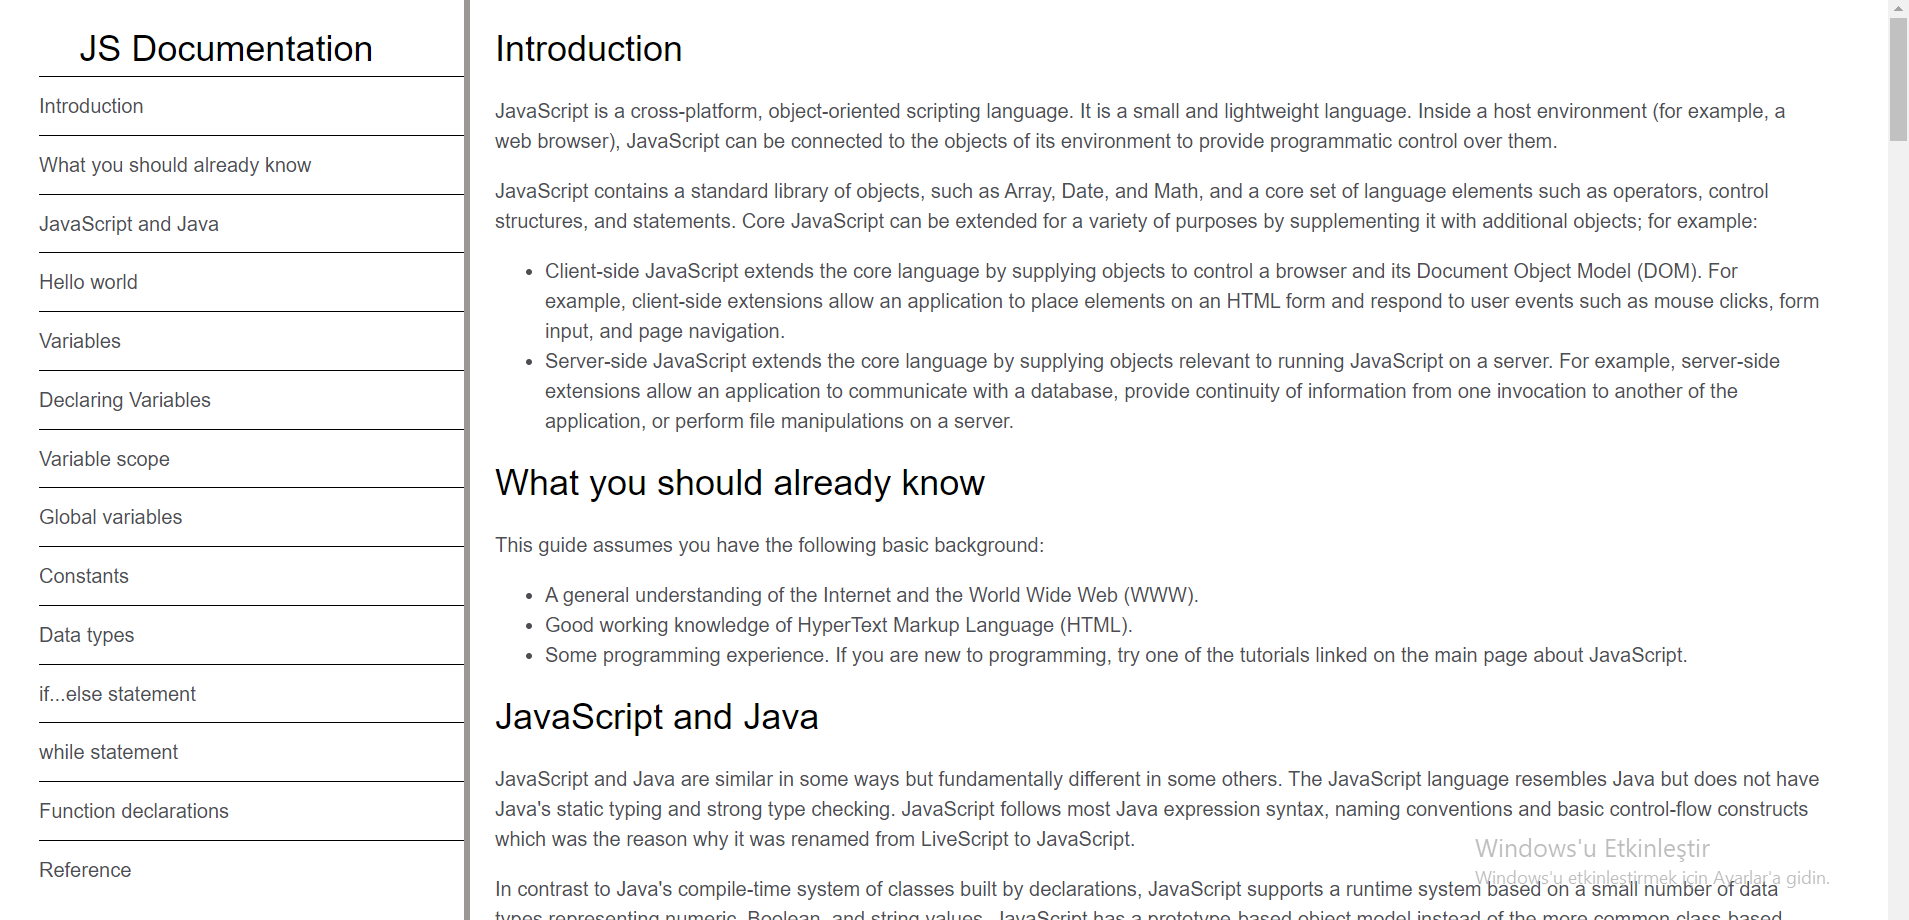Open the 'Hello world' topic
Viewport: 1909px width, 920px height.
click(88, 282)
